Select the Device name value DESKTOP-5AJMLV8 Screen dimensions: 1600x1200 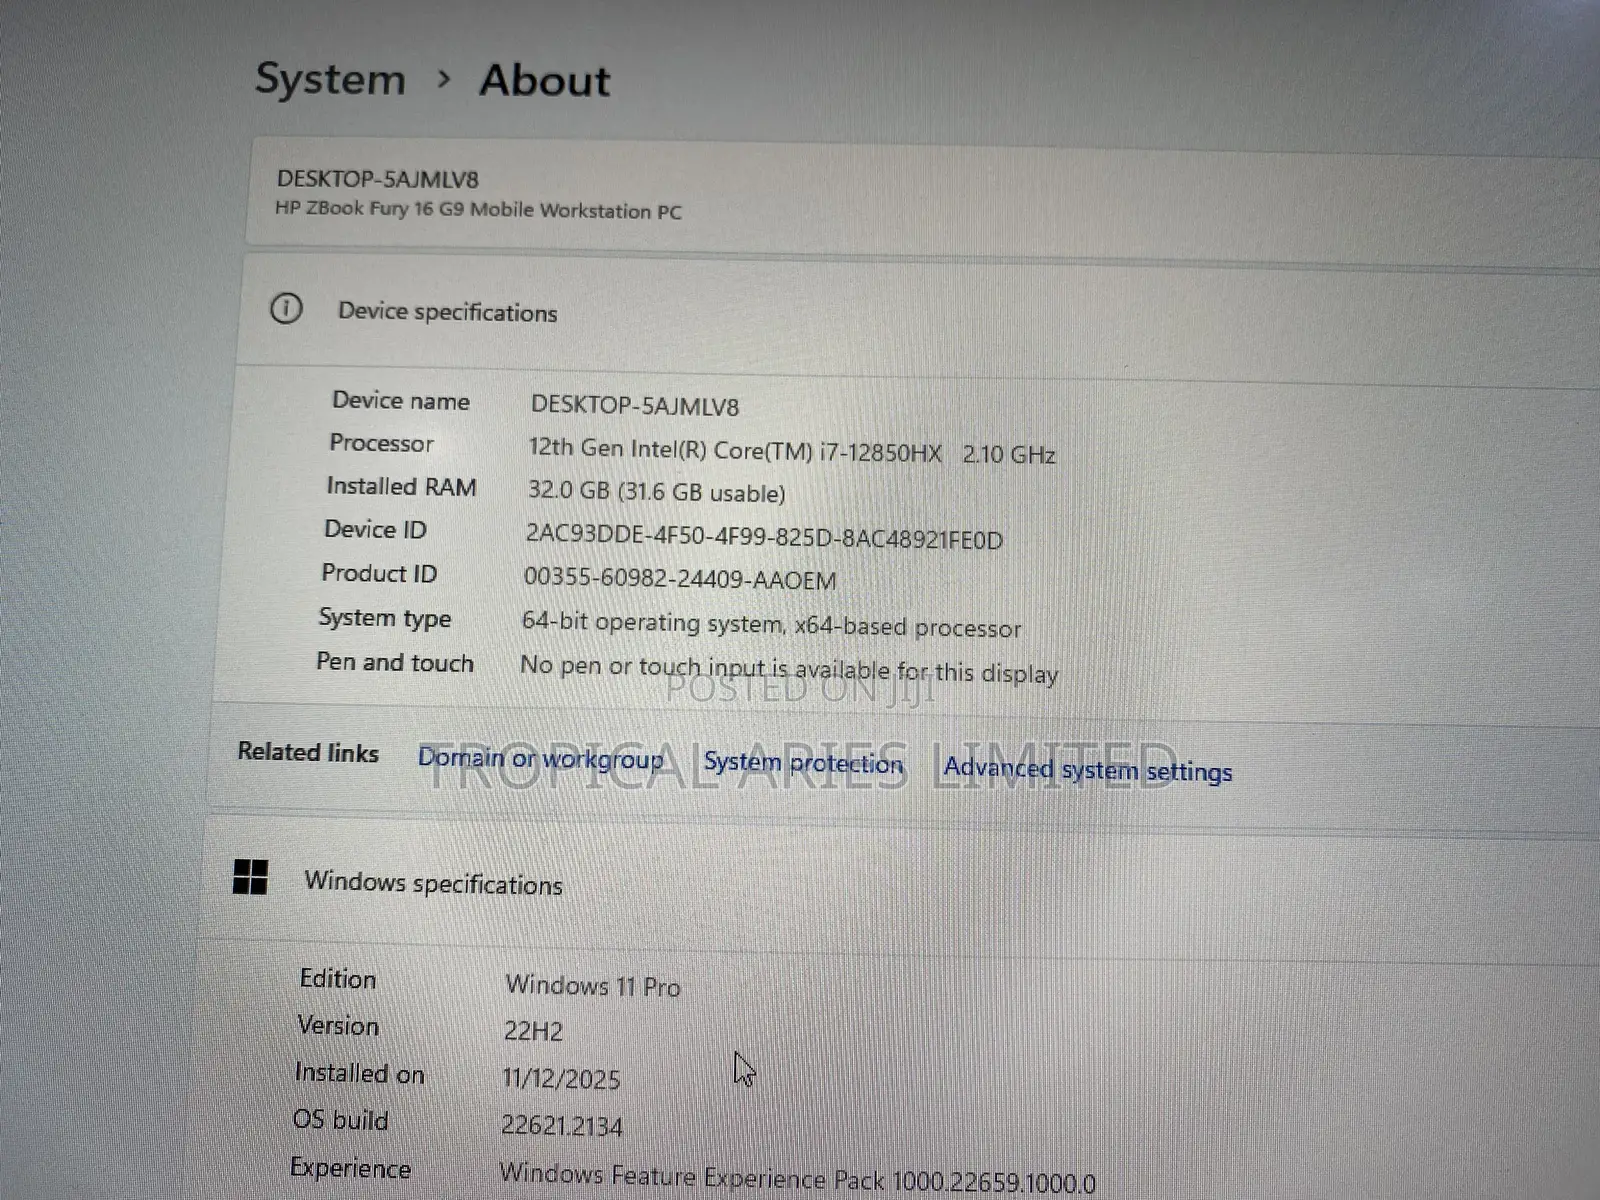coord(635,405)
